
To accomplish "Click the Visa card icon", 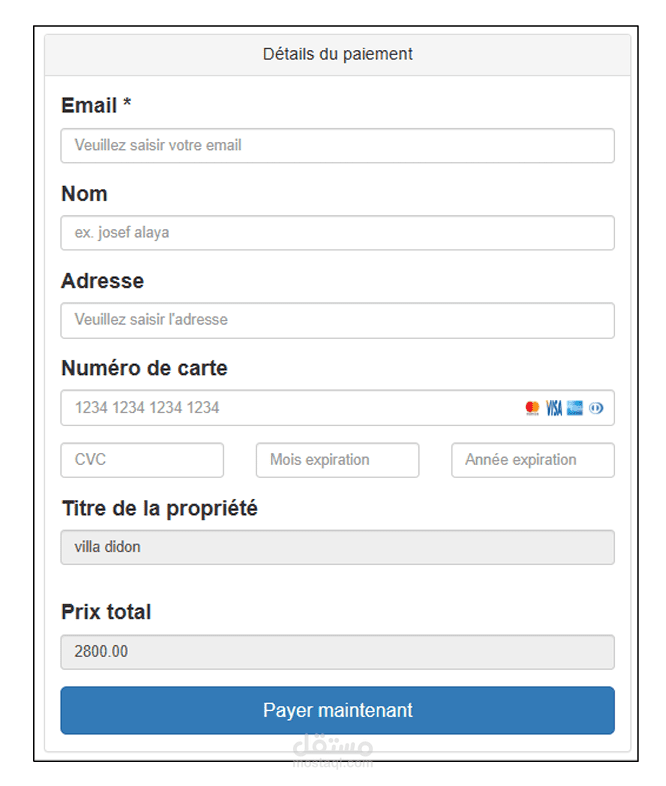I will coord(553,408).
